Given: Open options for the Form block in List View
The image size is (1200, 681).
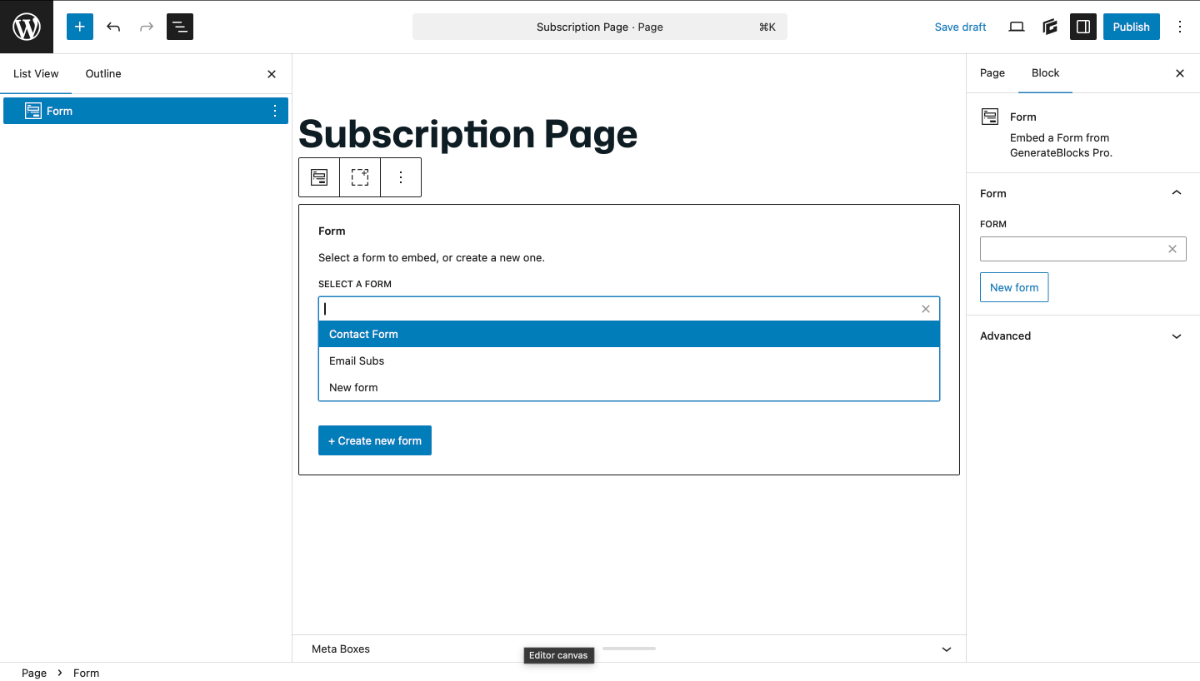Looking at the screenshot, I should 275,111.
